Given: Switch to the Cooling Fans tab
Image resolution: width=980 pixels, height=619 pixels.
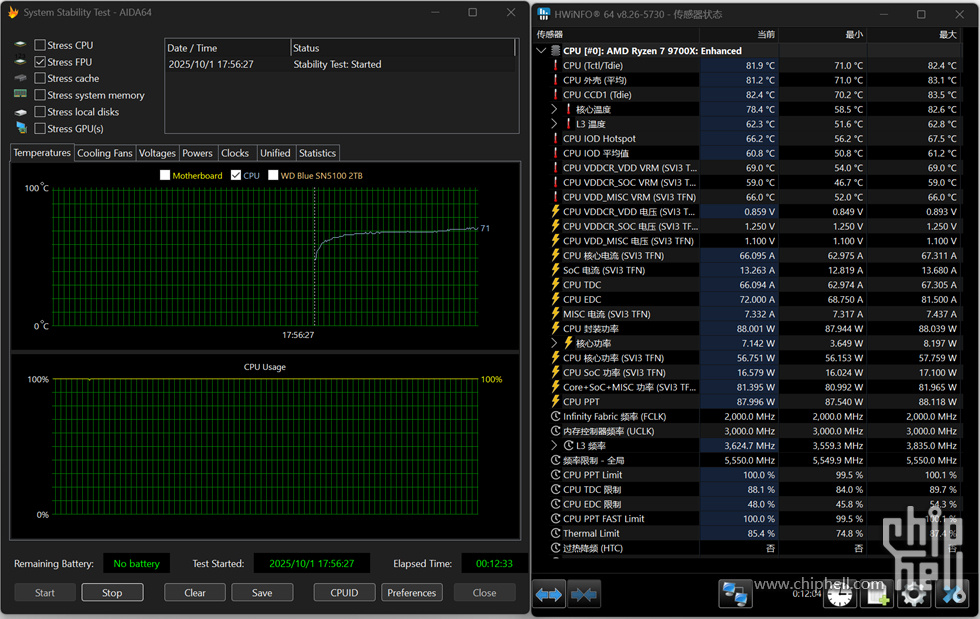Looking at the screenshot, I should coord(104,153).
